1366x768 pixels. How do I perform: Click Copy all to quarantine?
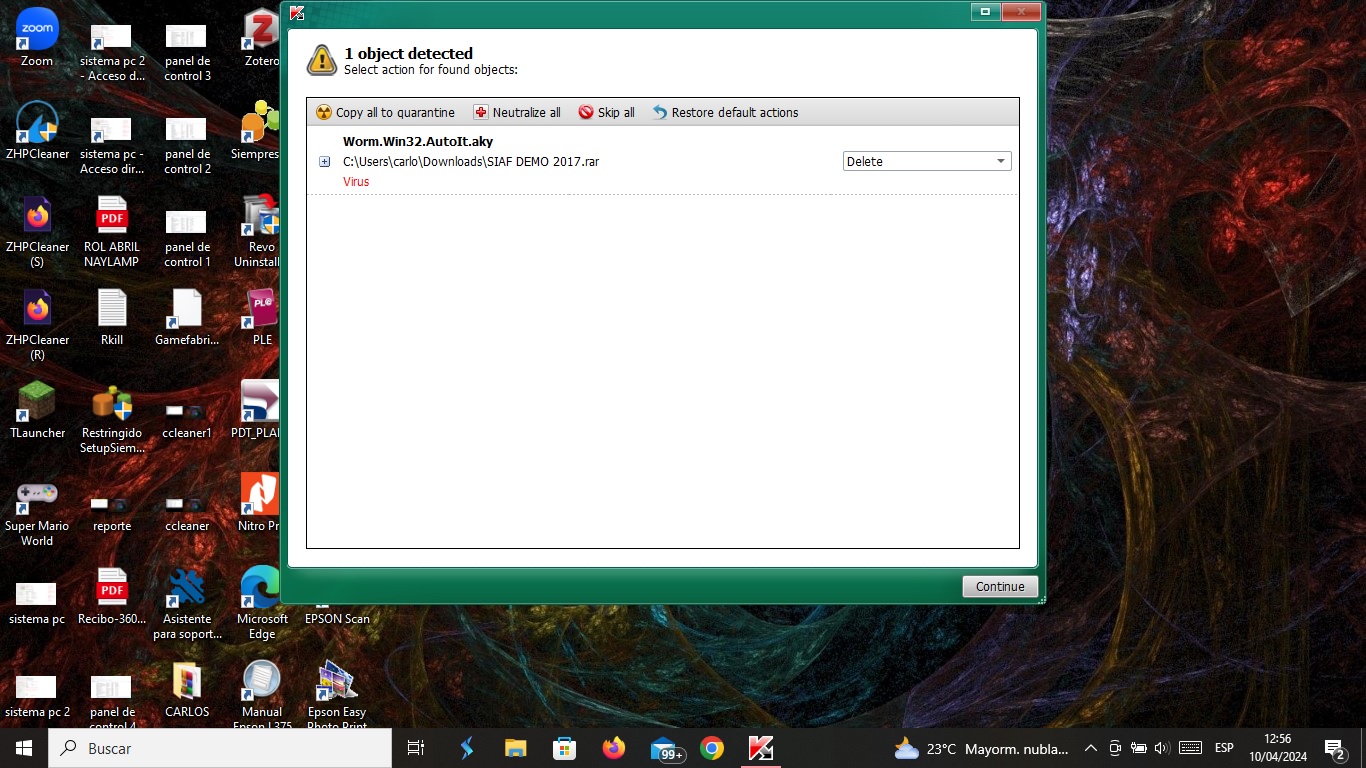point(385,112)
